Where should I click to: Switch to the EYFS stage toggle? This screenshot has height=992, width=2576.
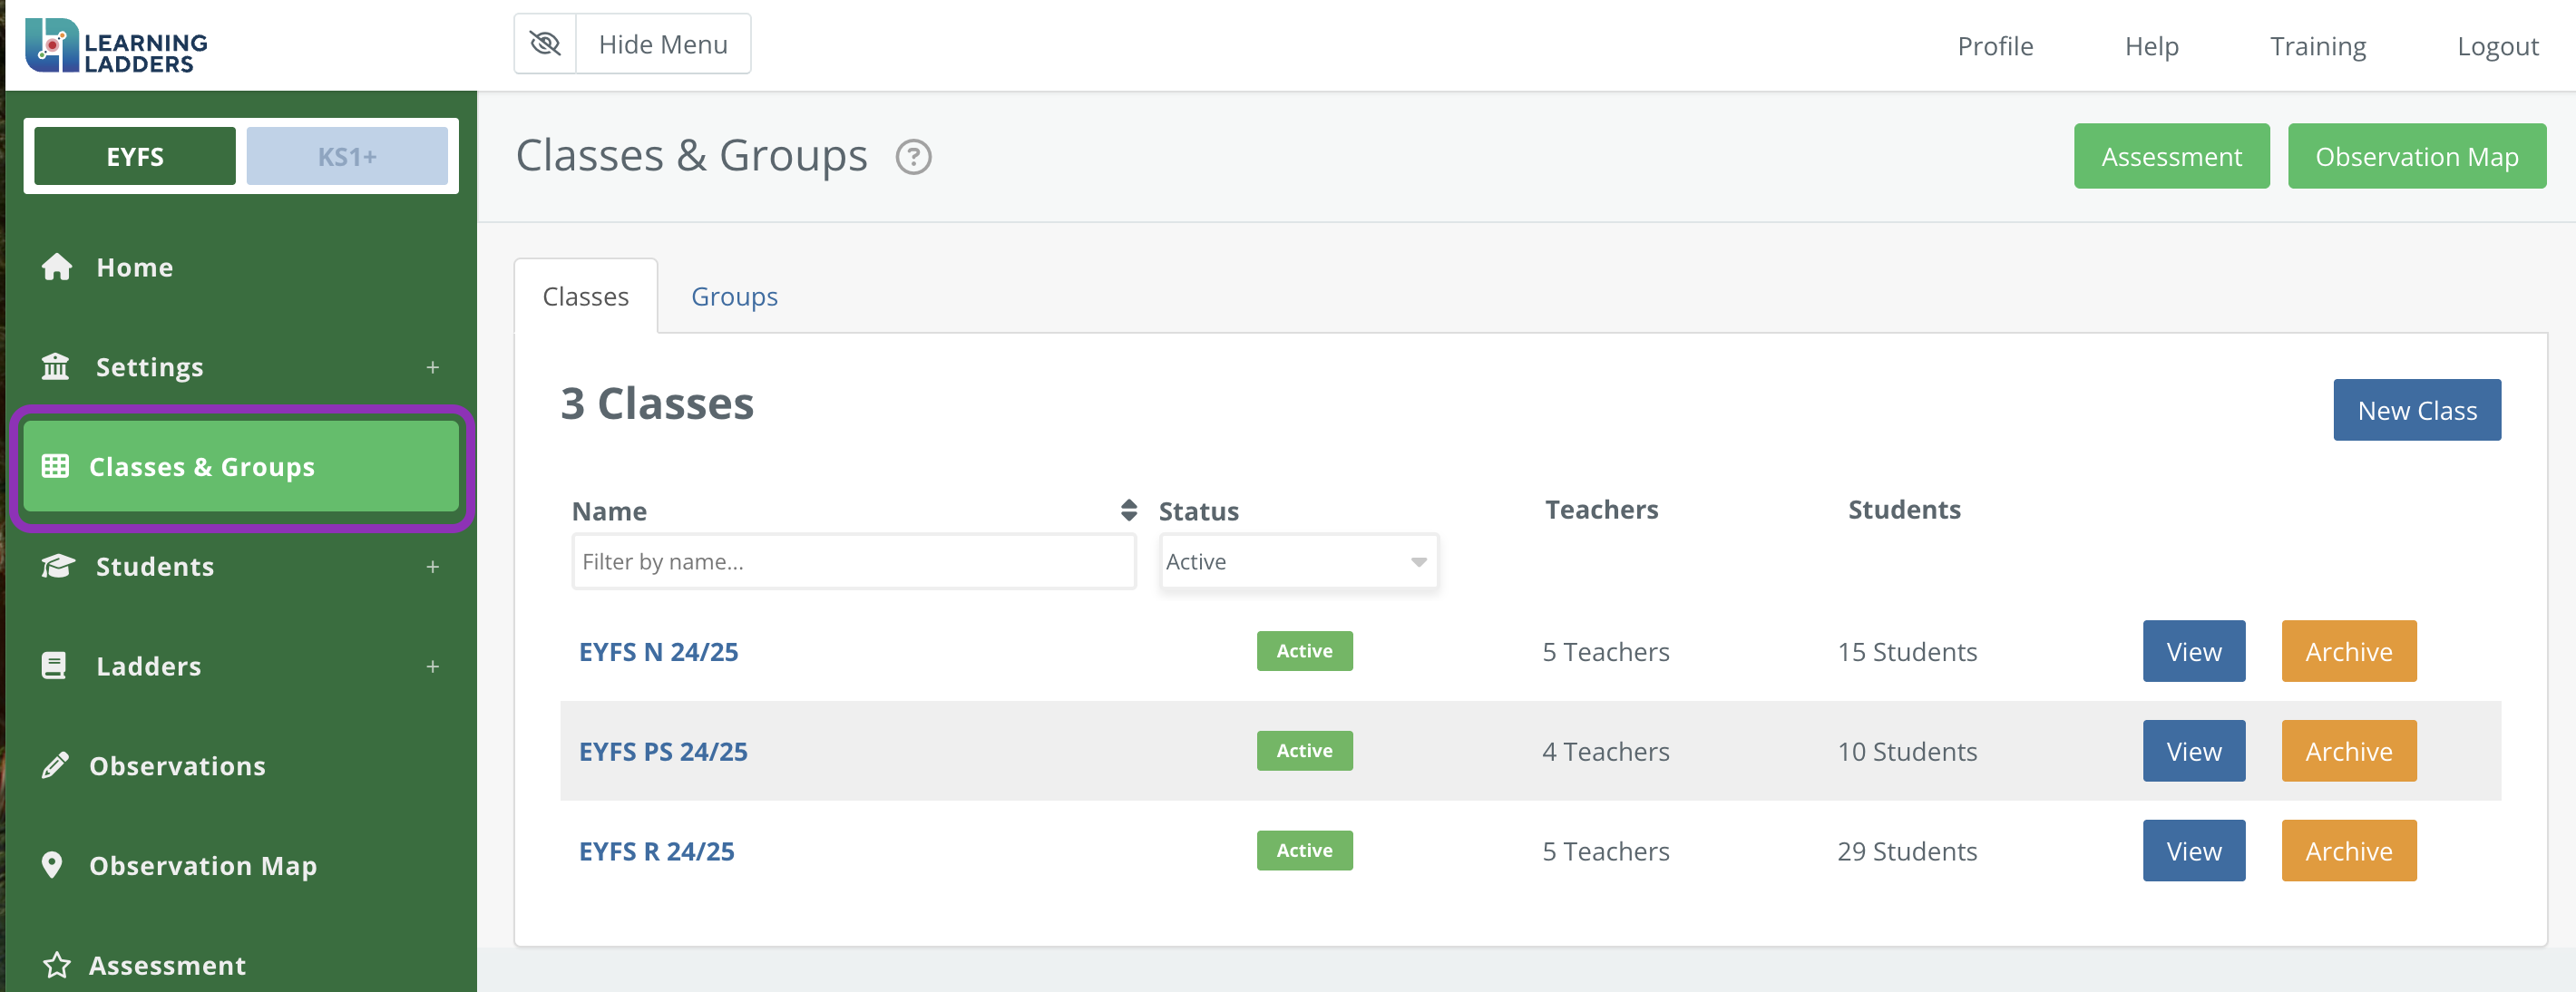[135, 156]
